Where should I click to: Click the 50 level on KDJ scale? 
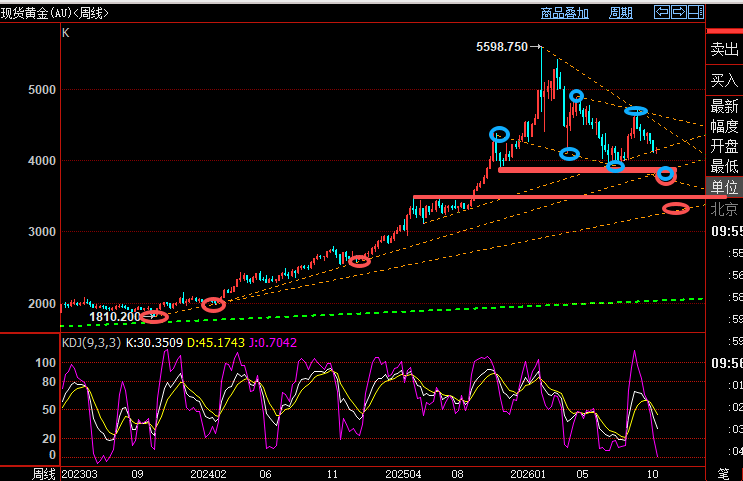[x=49, y=410]
